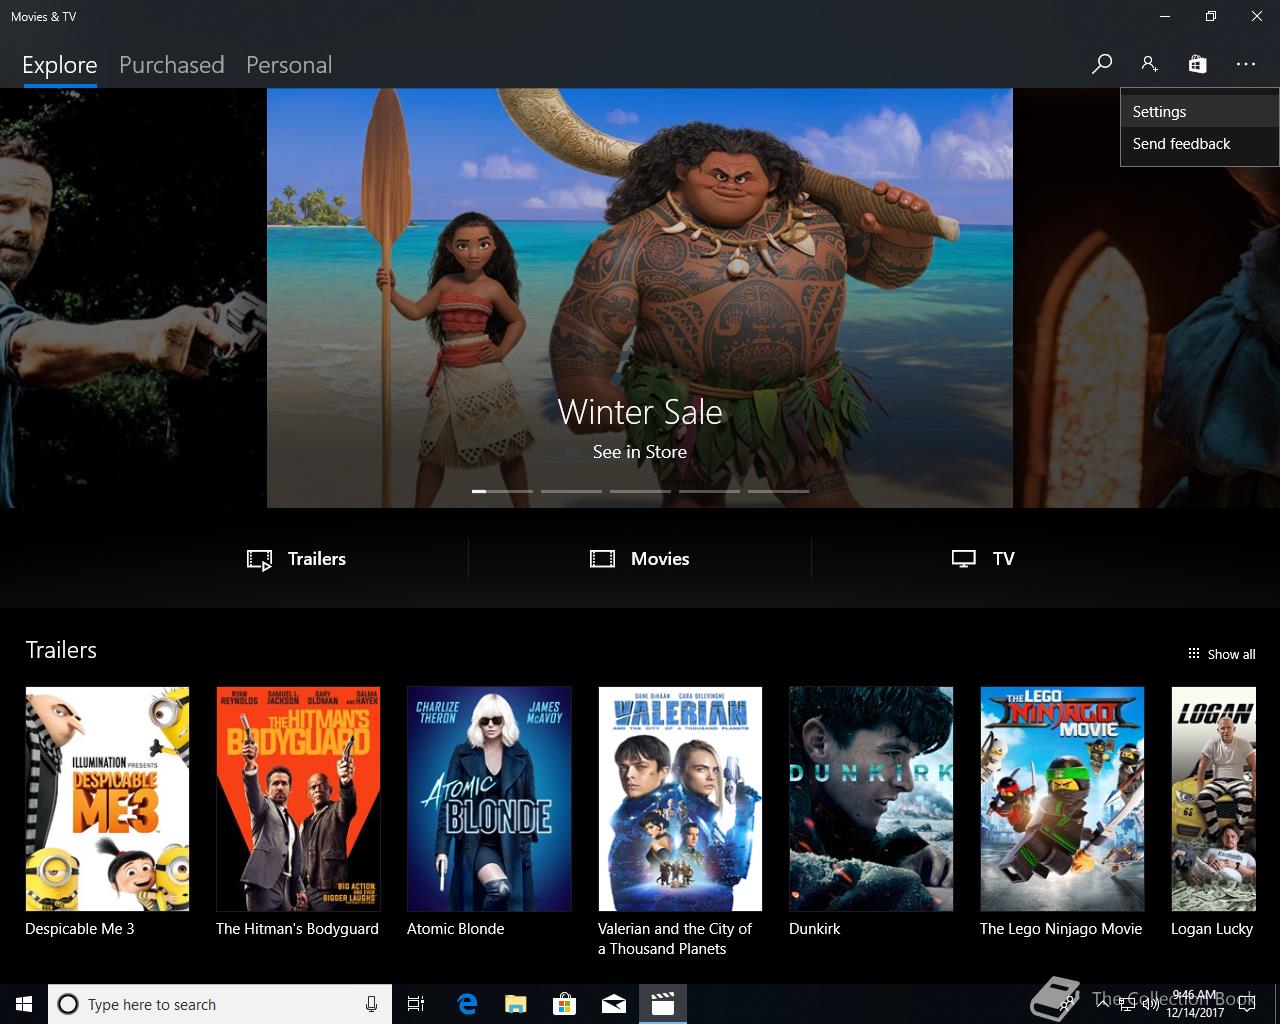Open The Hitman's Bodyguard poster
1280x1024 pixels.
click(298, 799)
